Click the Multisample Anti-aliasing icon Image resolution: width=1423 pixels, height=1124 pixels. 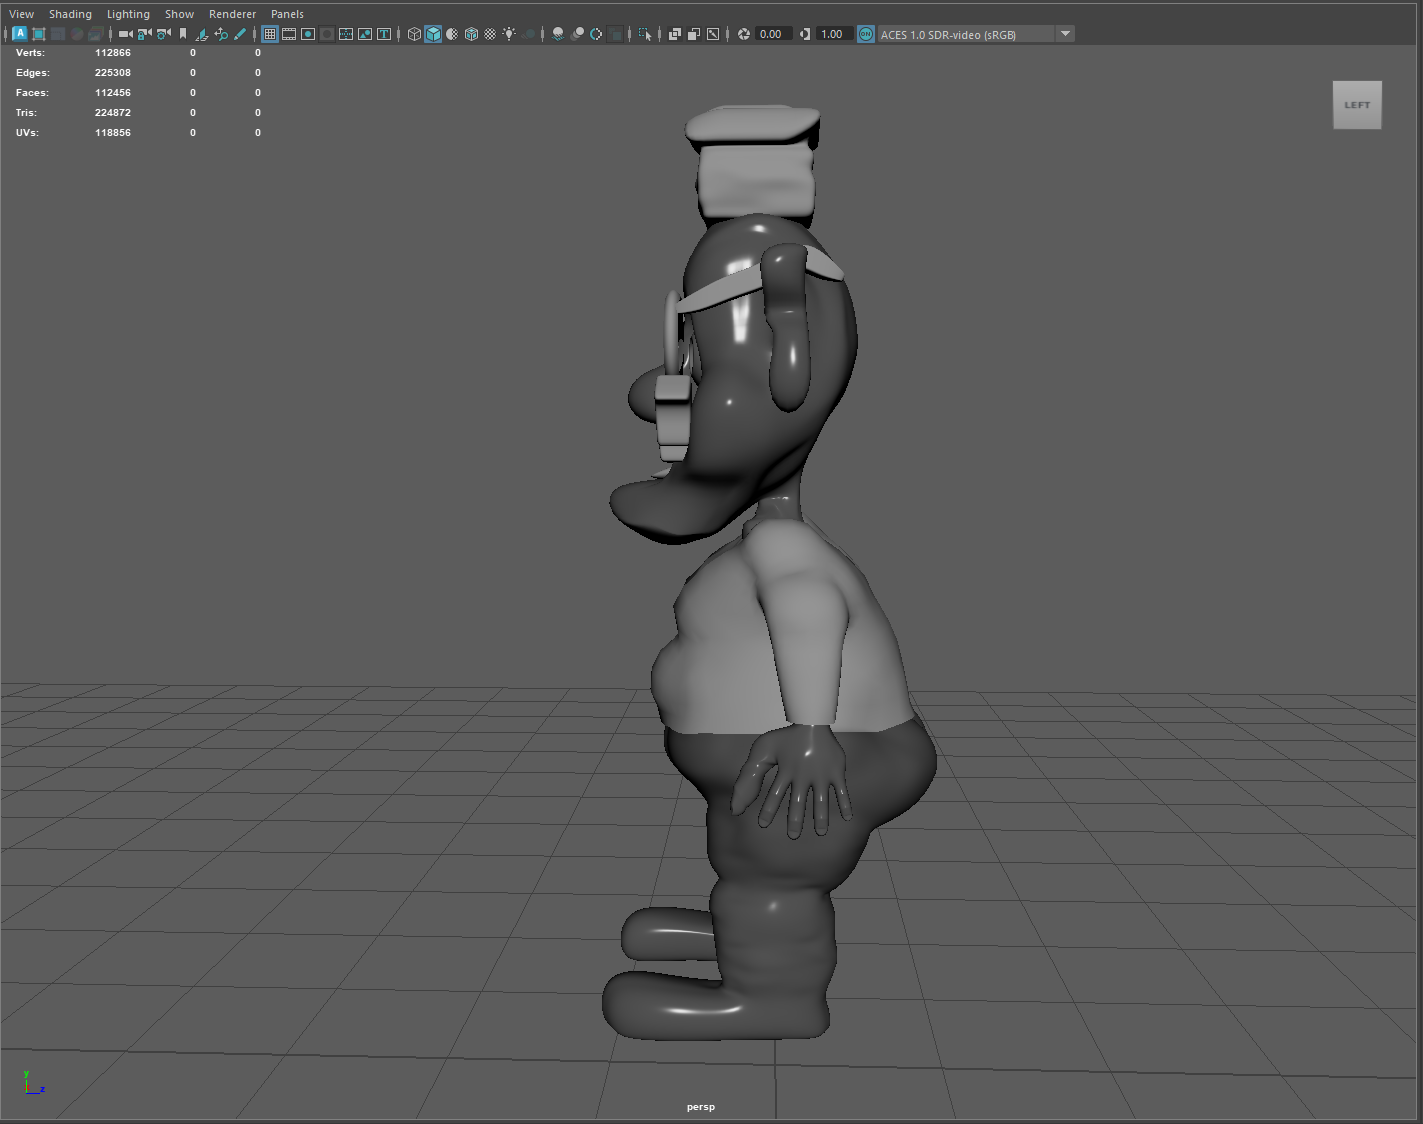(x=596, y=34)
